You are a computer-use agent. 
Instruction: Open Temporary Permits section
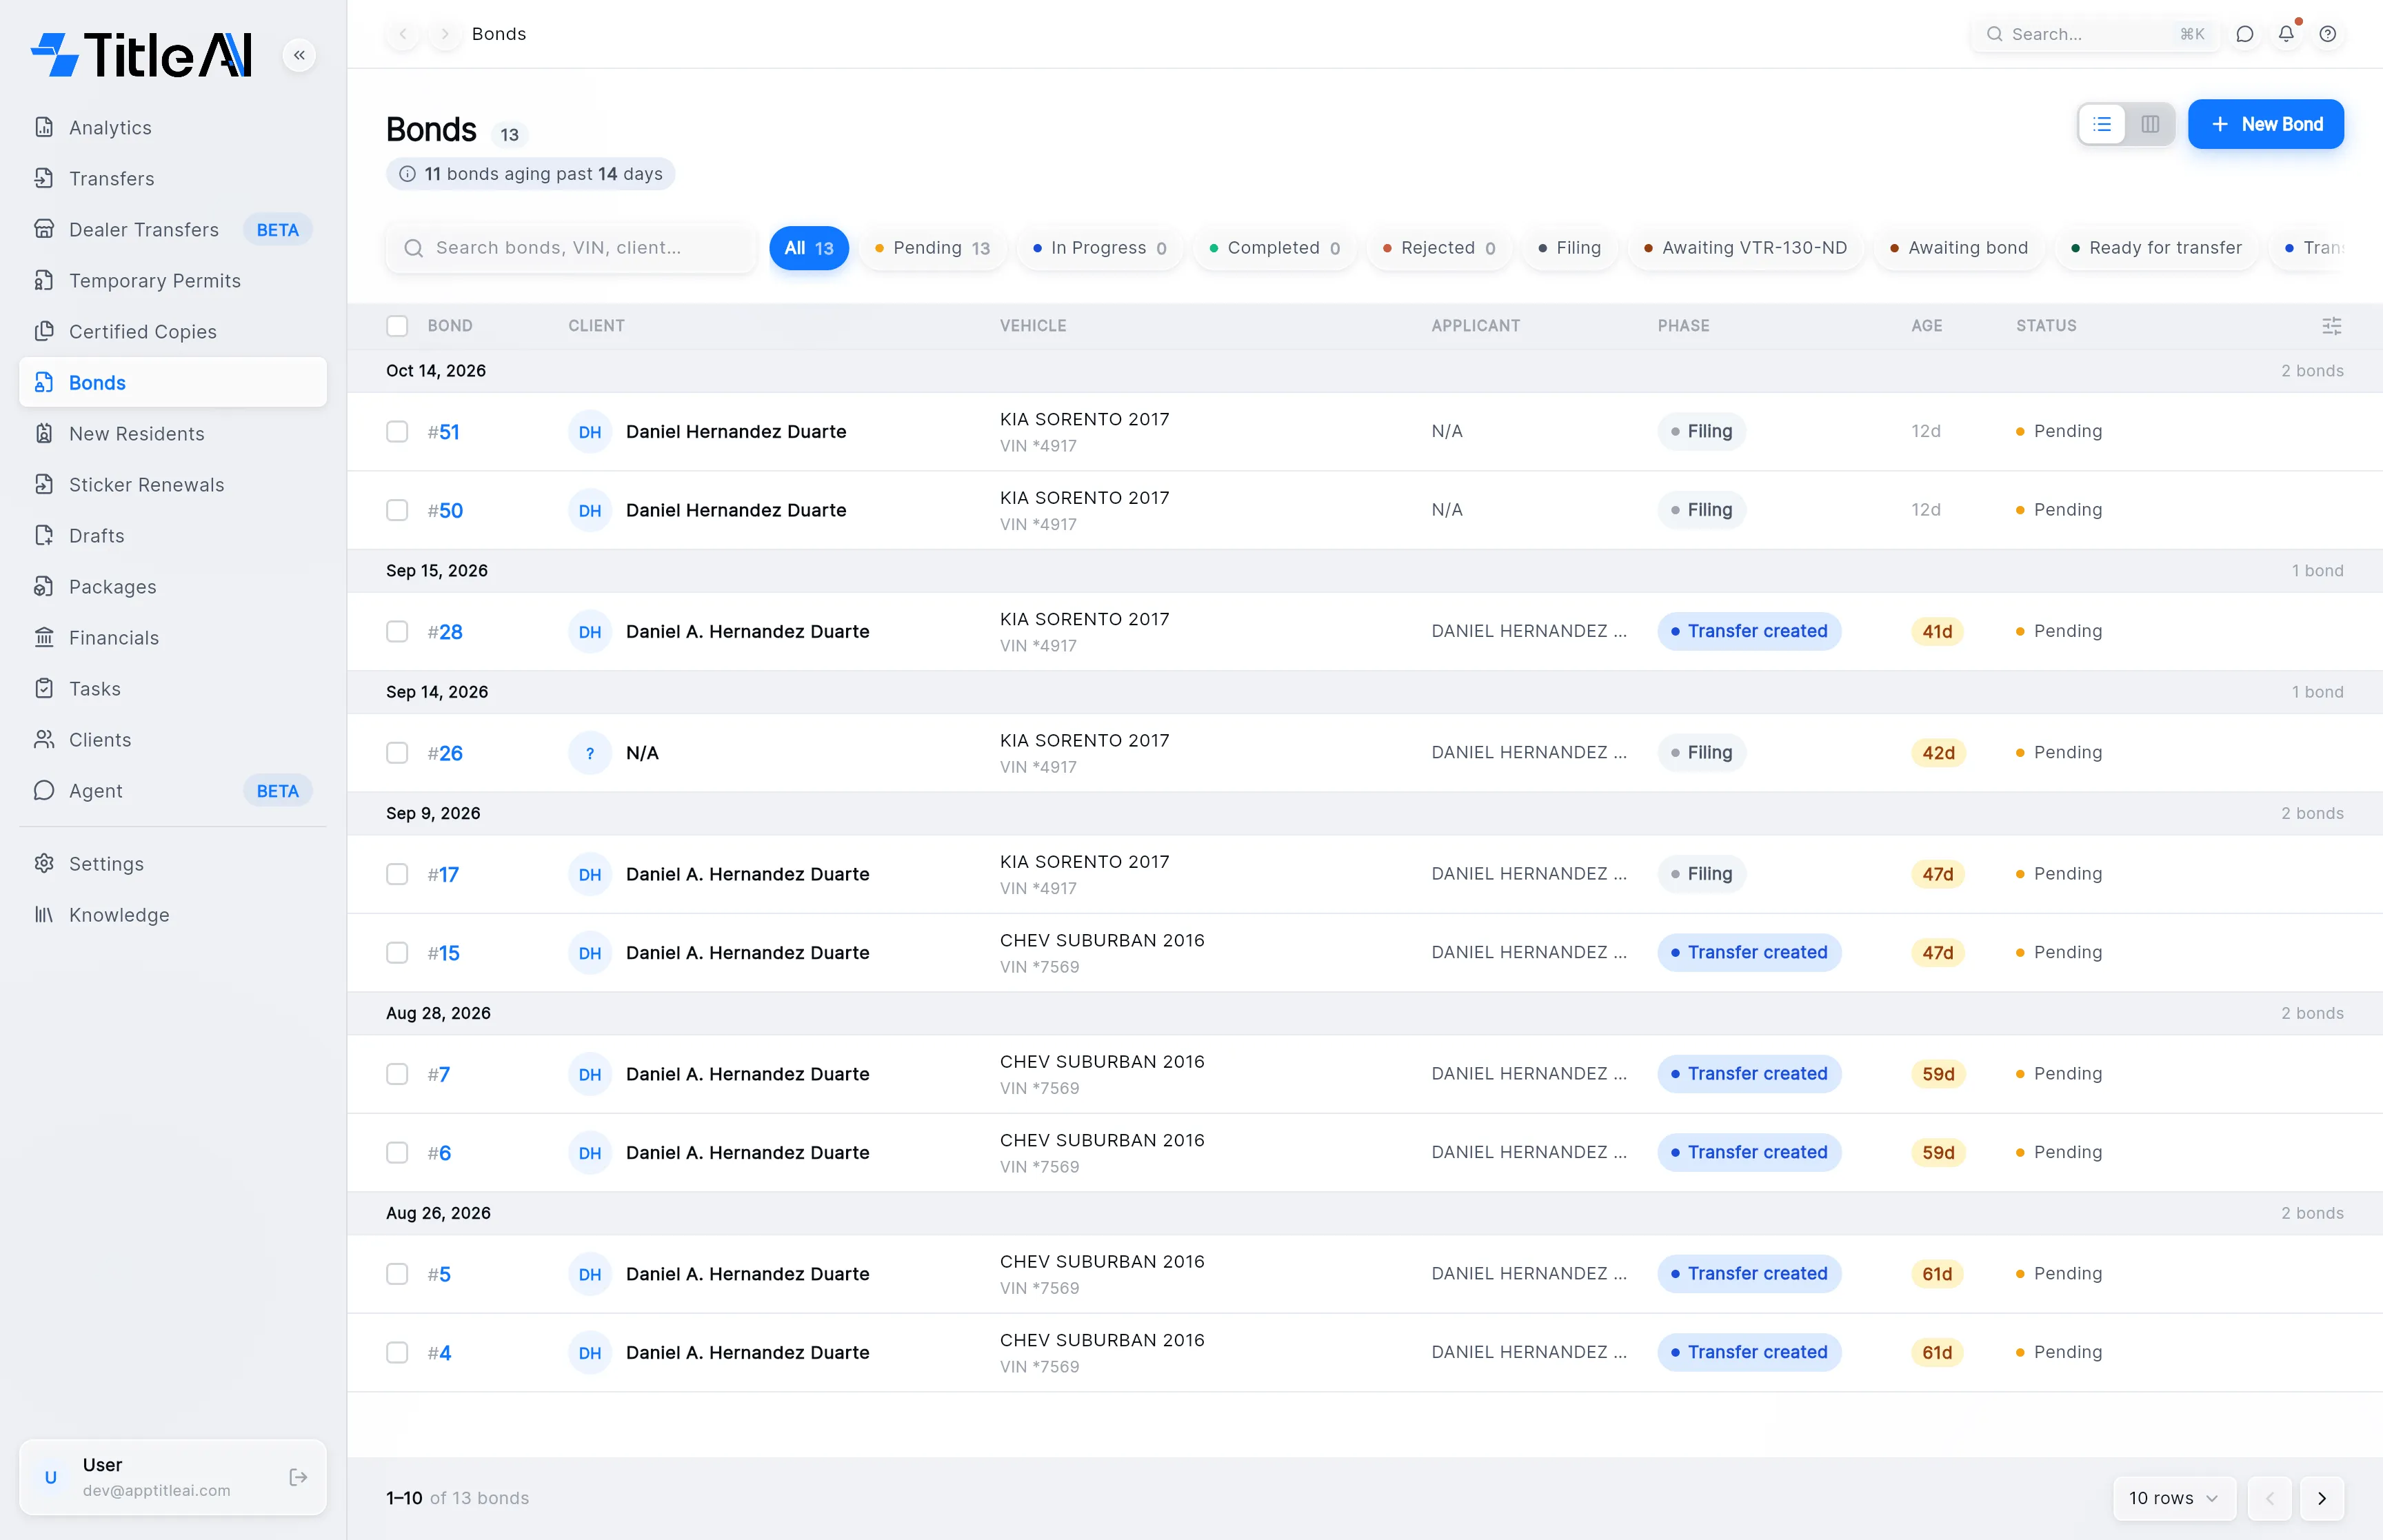tap(172, 280)
